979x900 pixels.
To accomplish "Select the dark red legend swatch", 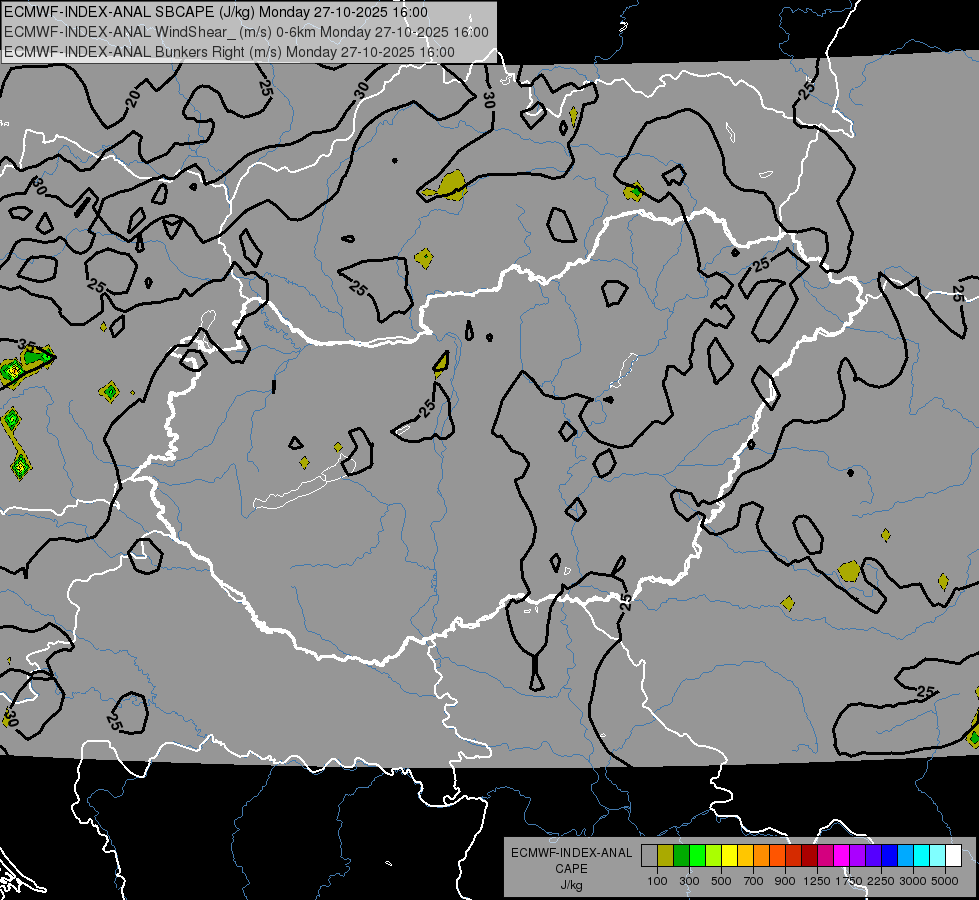I will (x=809, y=856).
